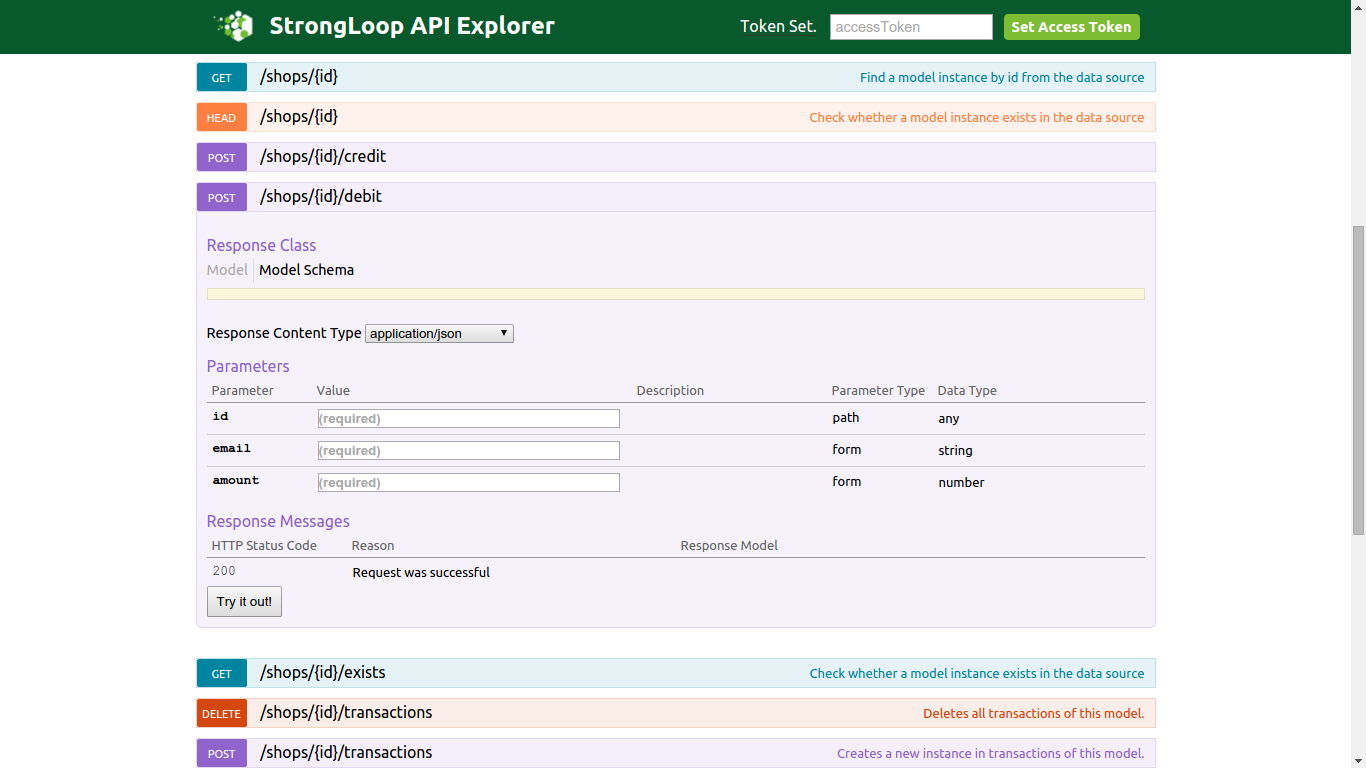
Task: Click the amount parameter name
Action: [235, 480]
